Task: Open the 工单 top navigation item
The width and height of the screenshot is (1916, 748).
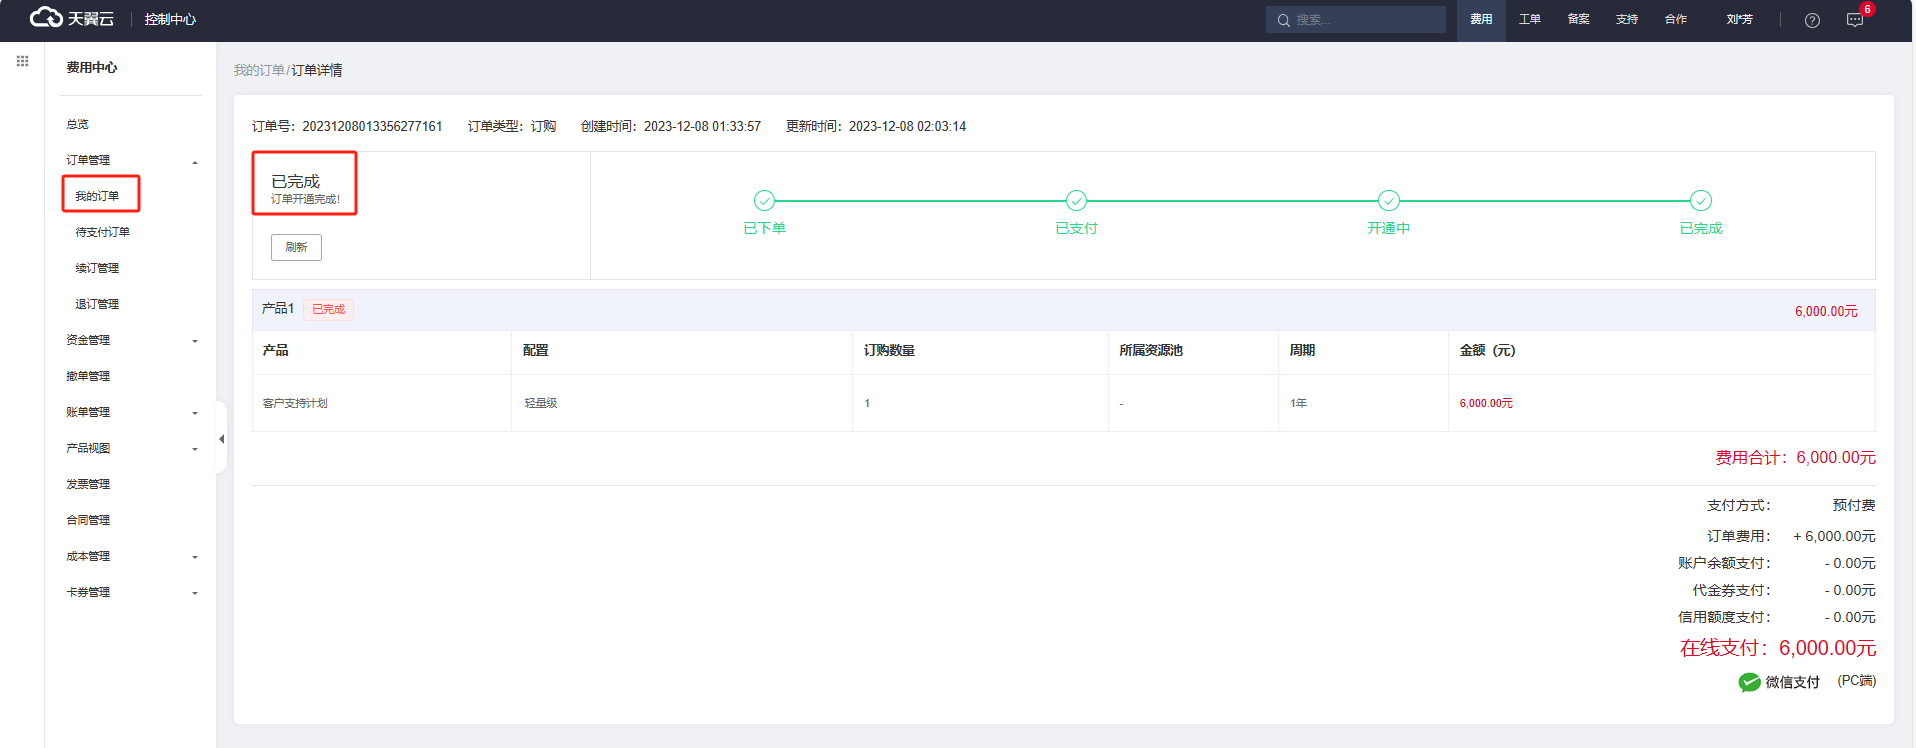Action: pyautogui.click(x=1529, y=20)
